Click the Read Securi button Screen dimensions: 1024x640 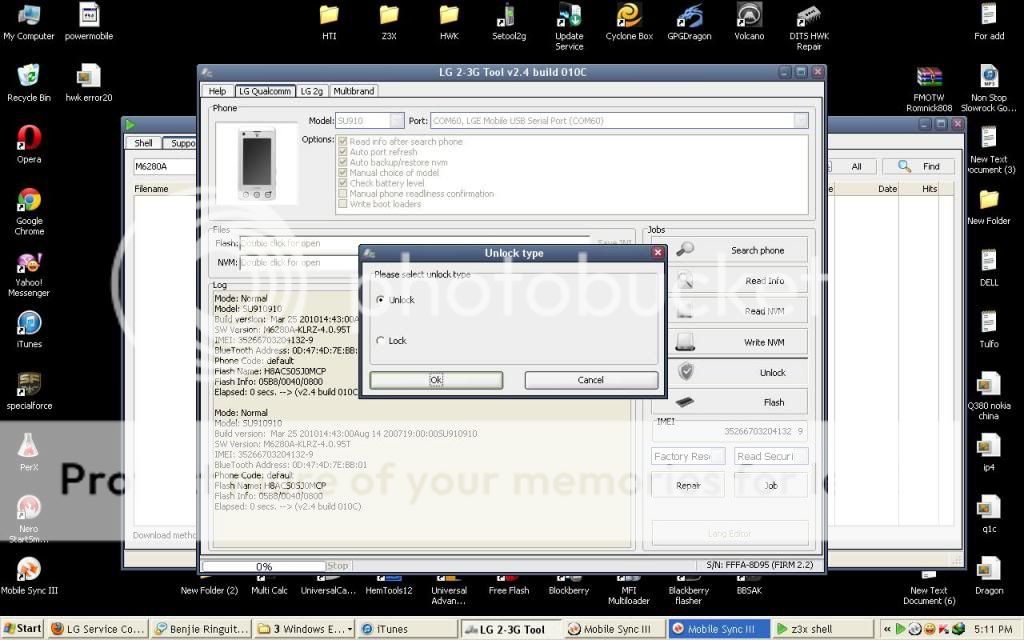pyautogui.click(x=771, y=456)
